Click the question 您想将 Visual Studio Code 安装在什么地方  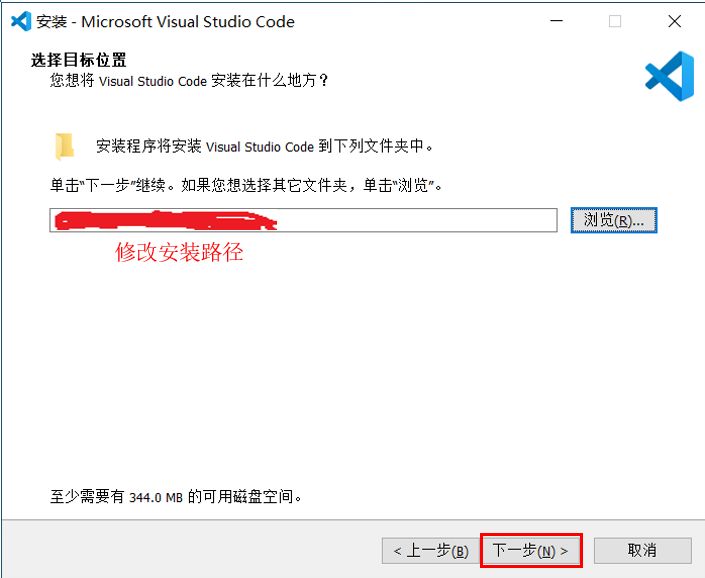pos(189,81)
